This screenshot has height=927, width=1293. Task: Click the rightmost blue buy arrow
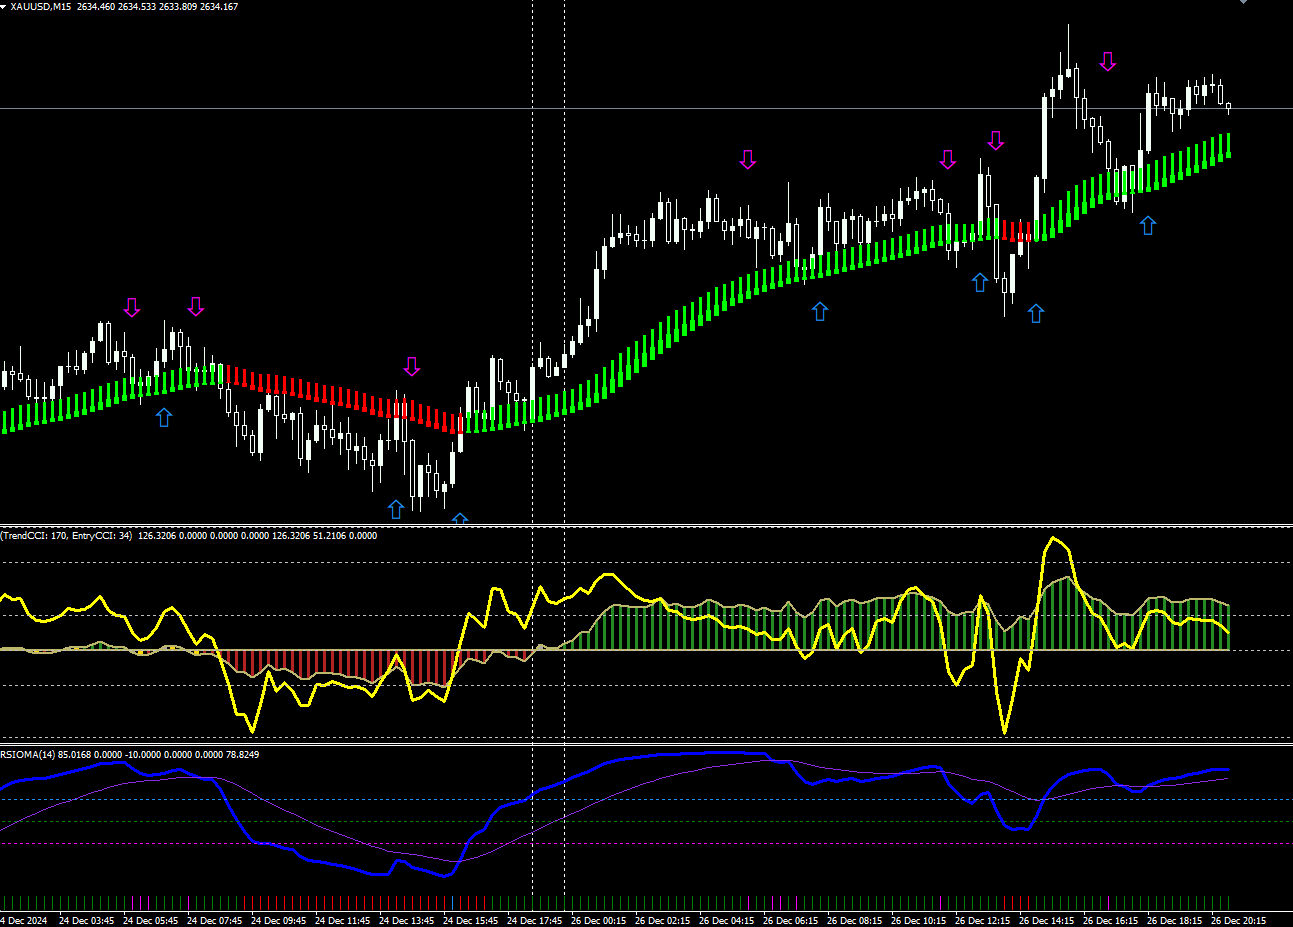(1148, 225)
